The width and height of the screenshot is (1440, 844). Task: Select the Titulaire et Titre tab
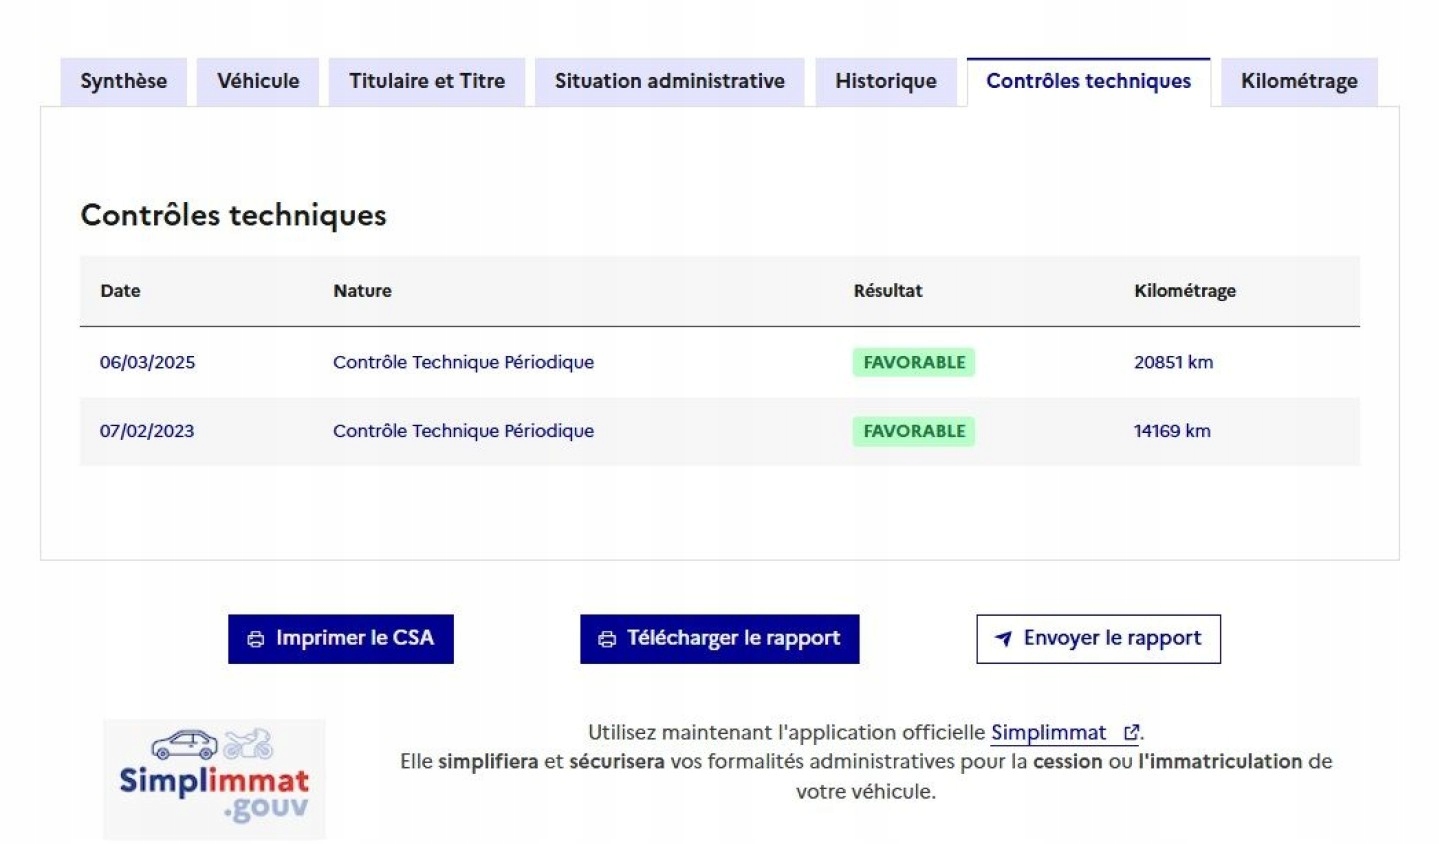(427, 81)
